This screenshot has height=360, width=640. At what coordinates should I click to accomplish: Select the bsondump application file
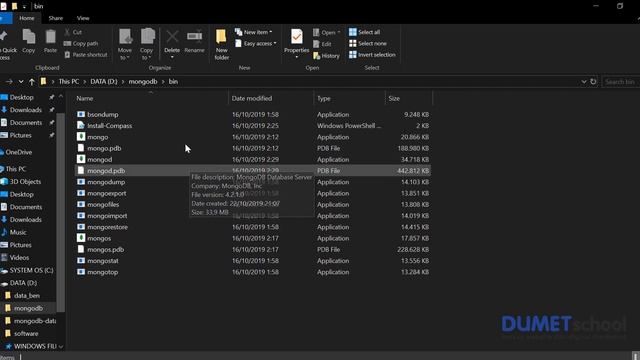coord(253,115)
